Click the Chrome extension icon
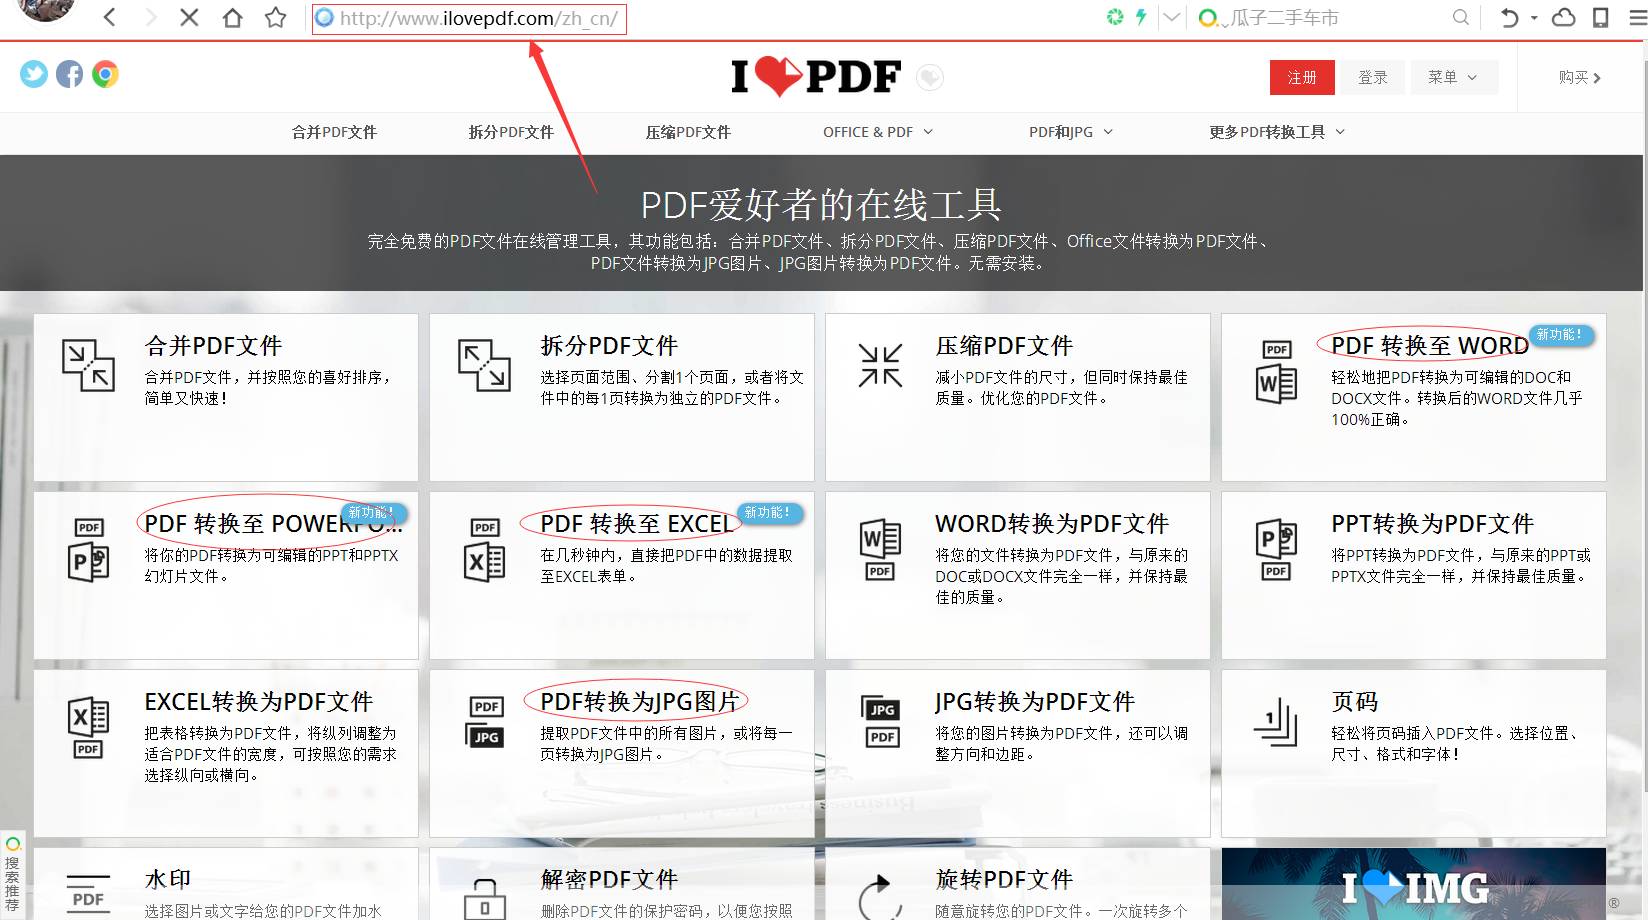Viewport: 1648px width, 920px height. point(105,74)
